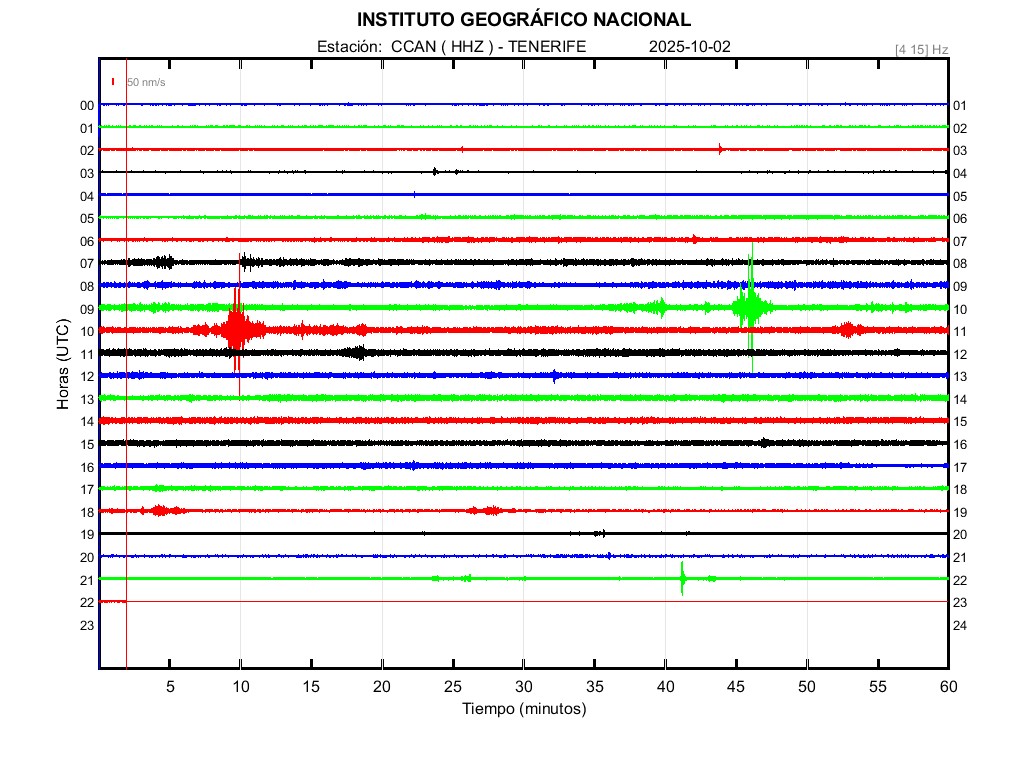The height and width of the screenshot is (768, 1024).
Task: Click the red burst on trace 10 near minute 53
Action: pos(849,329)
